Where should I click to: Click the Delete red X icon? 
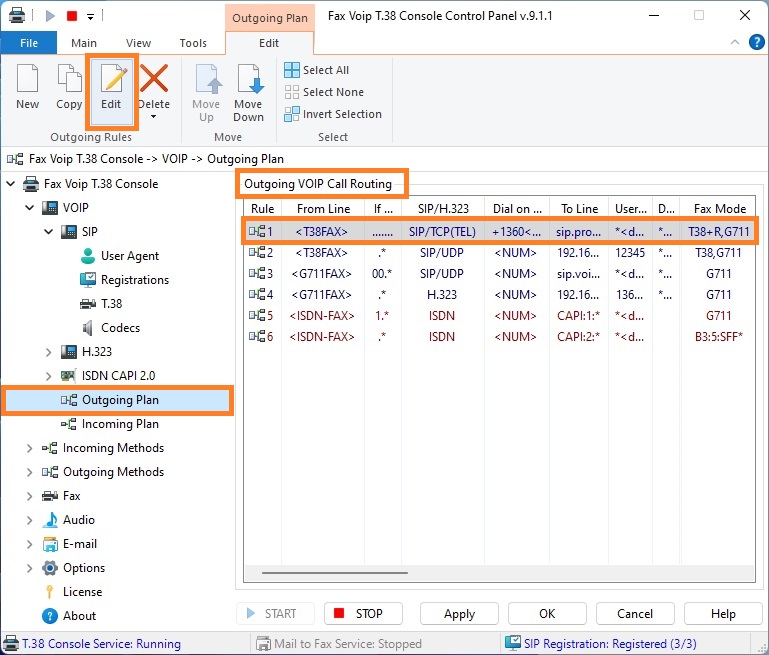154,78
